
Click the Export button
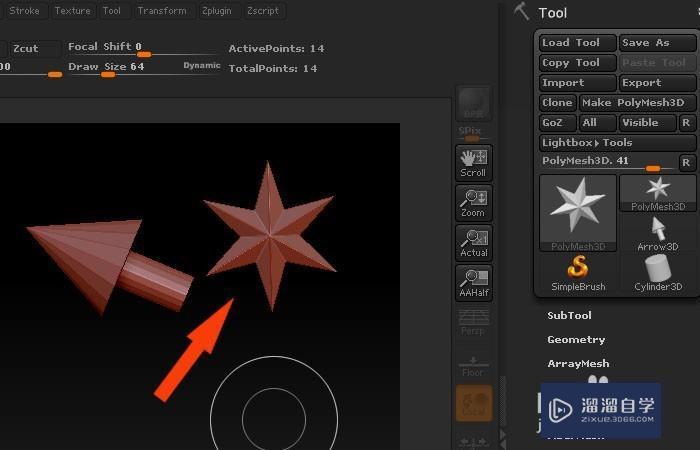pos(658,83)
